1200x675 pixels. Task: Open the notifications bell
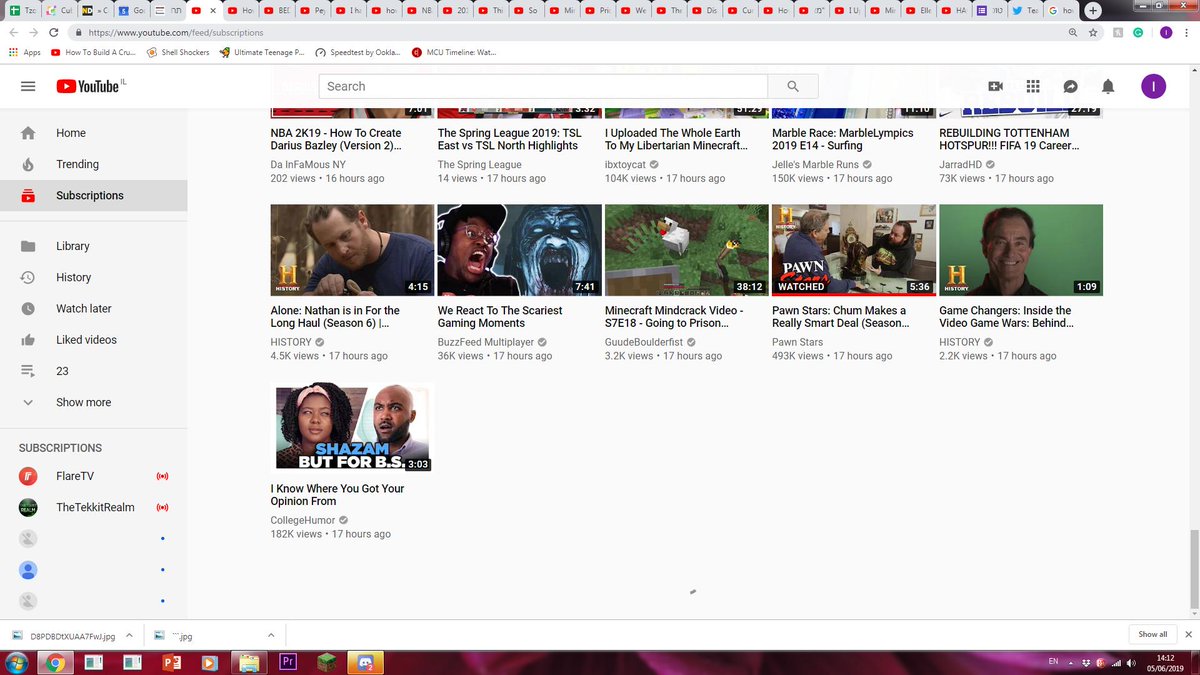tap(1108, 87)
